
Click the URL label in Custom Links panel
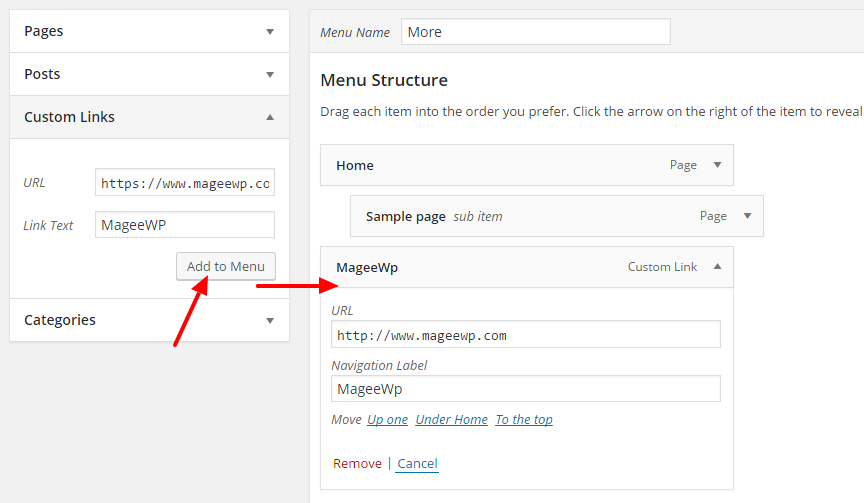pyautogui.click(x=34, y=183)
